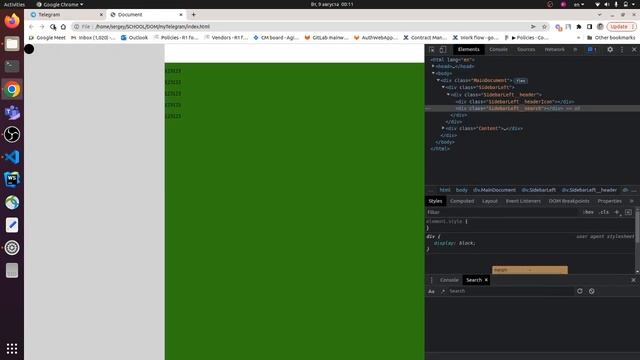This screenshot has height=360, width=640.
Task: Toggle match case Aa in search drawer
Action: pyautogui.click(x=431, y=291)
